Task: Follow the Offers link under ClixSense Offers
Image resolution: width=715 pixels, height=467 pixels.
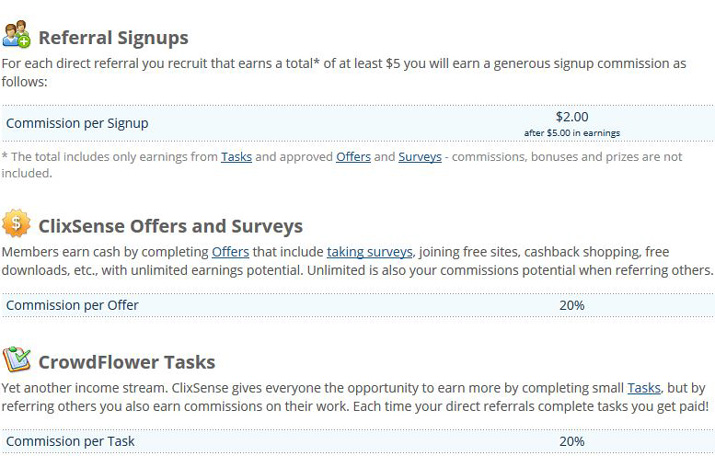Action: coord(230,252)
